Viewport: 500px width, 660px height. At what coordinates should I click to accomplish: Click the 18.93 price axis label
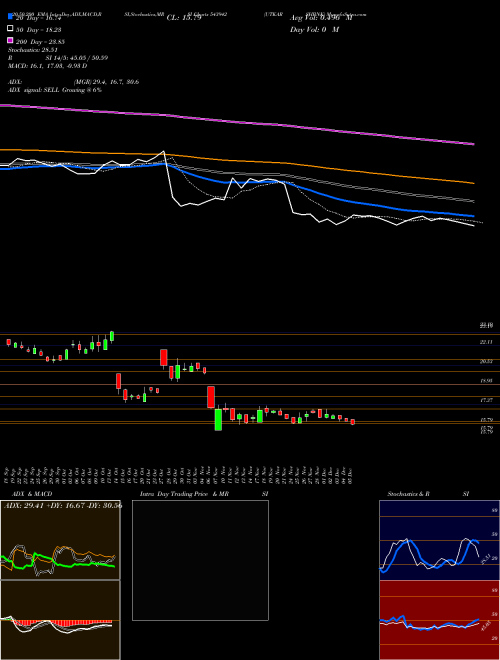click(x=486, y=381)
